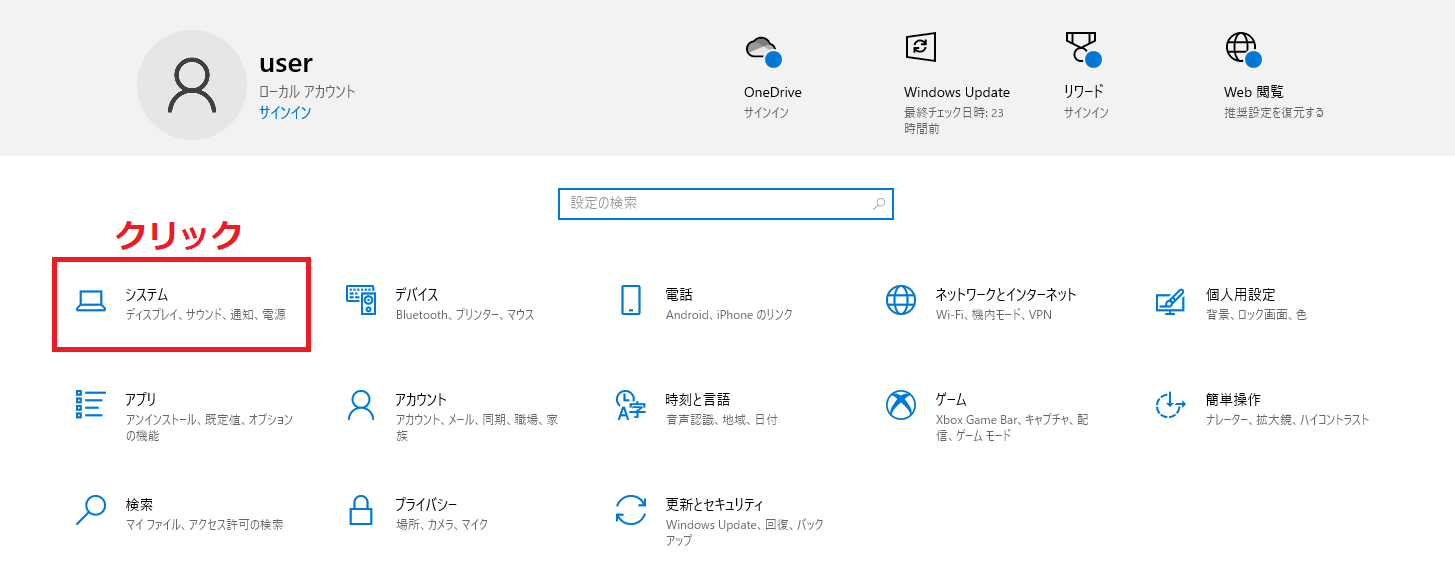Select the 電話 phone icon
This screenshot has height=588, width=1455.
click(631, 300)
